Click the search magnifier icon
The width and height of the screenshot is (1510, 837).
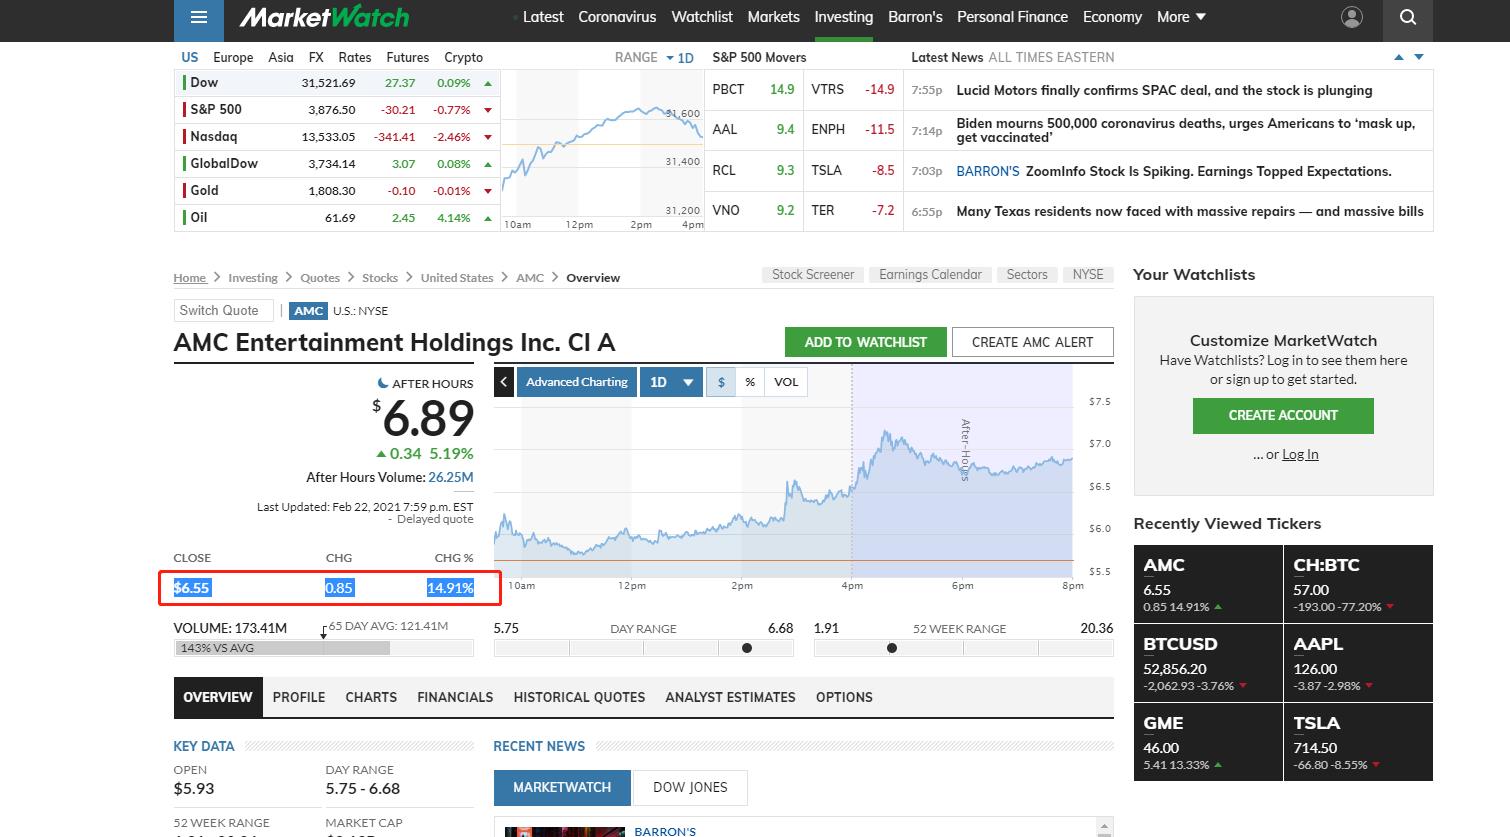tap(1407, 17)
